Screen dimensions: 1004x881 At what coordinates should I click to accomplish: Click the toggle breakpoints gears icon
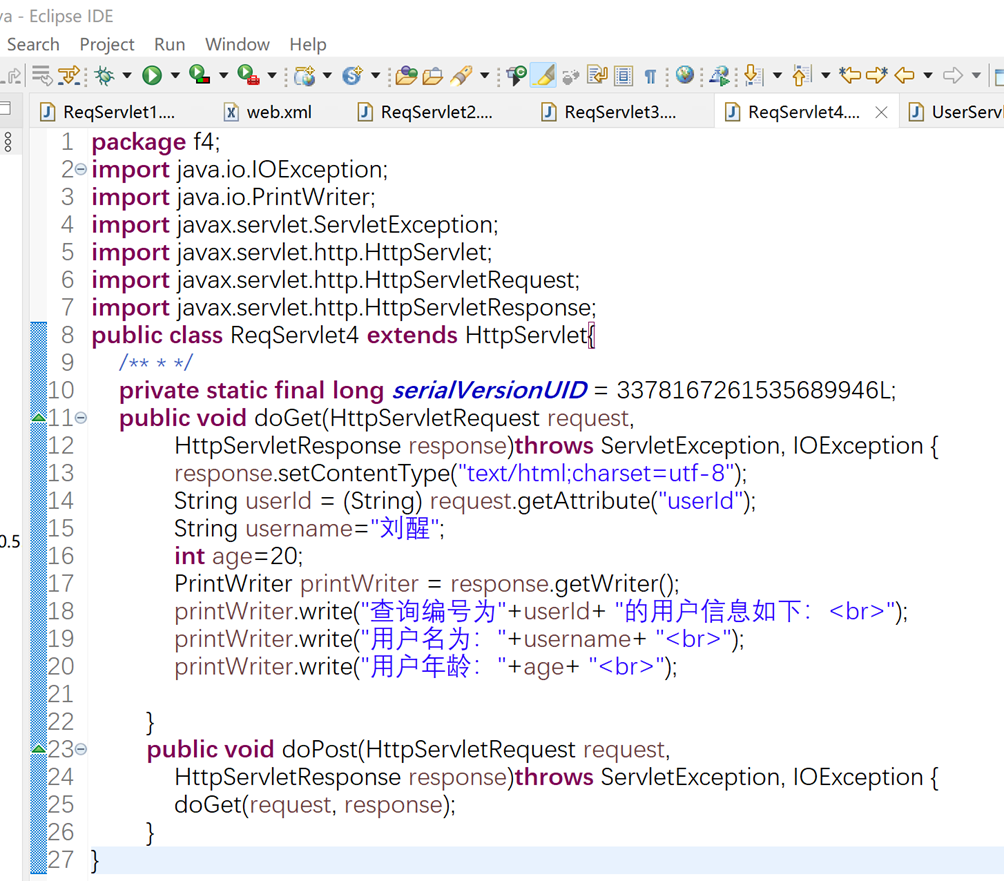coord(570,76)
